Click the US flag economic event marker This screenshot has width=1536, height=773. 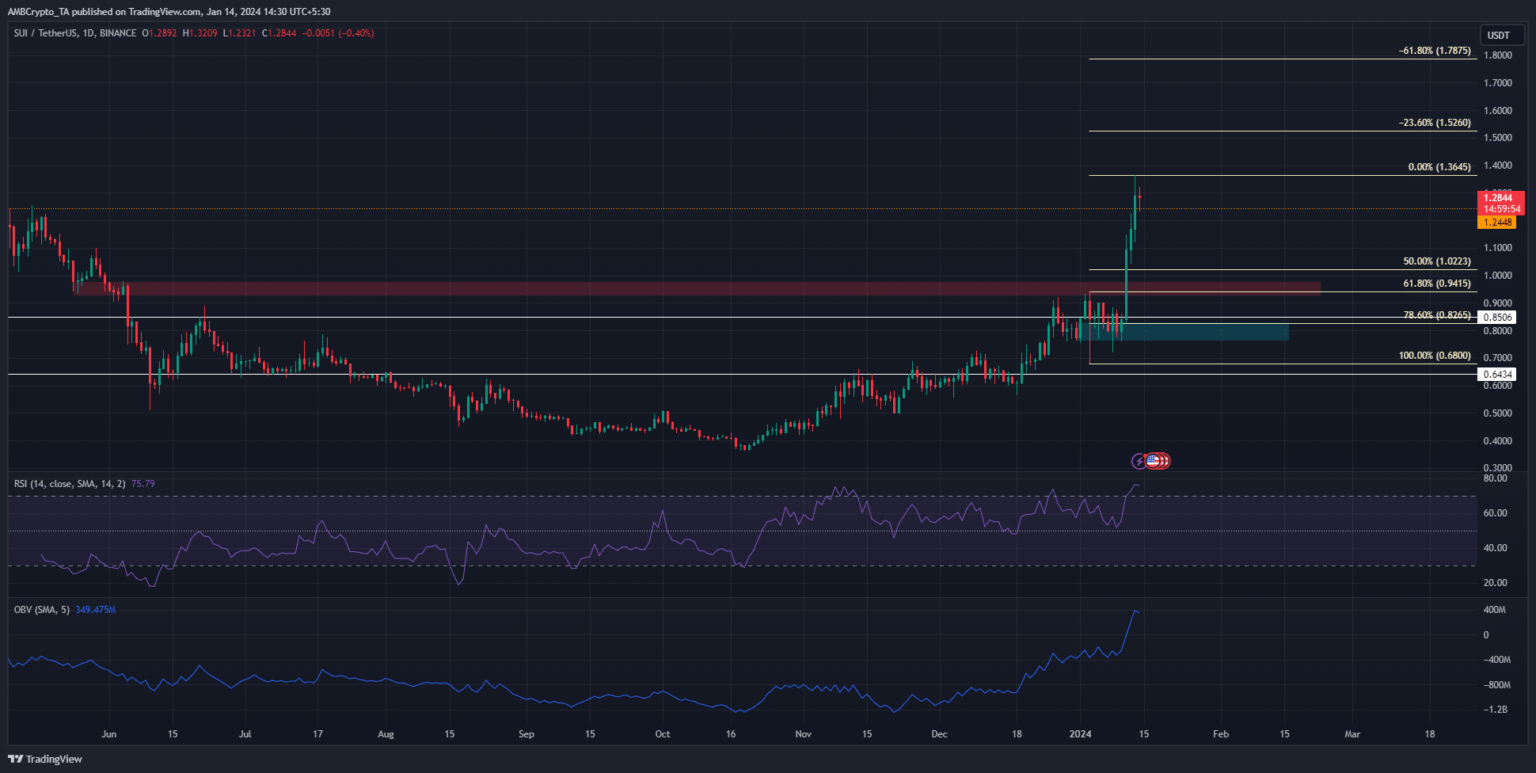click(1152, 461)
